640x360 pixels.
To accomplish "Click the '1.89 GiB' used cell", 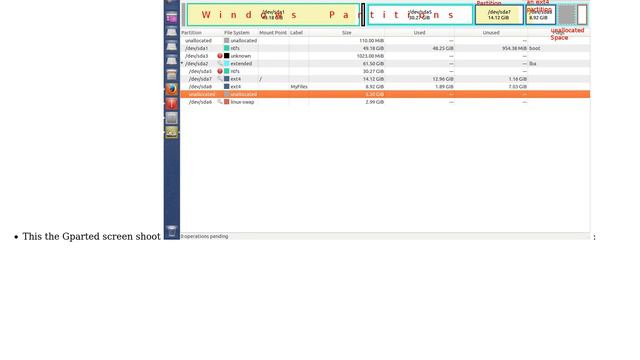I will point(444,87).
